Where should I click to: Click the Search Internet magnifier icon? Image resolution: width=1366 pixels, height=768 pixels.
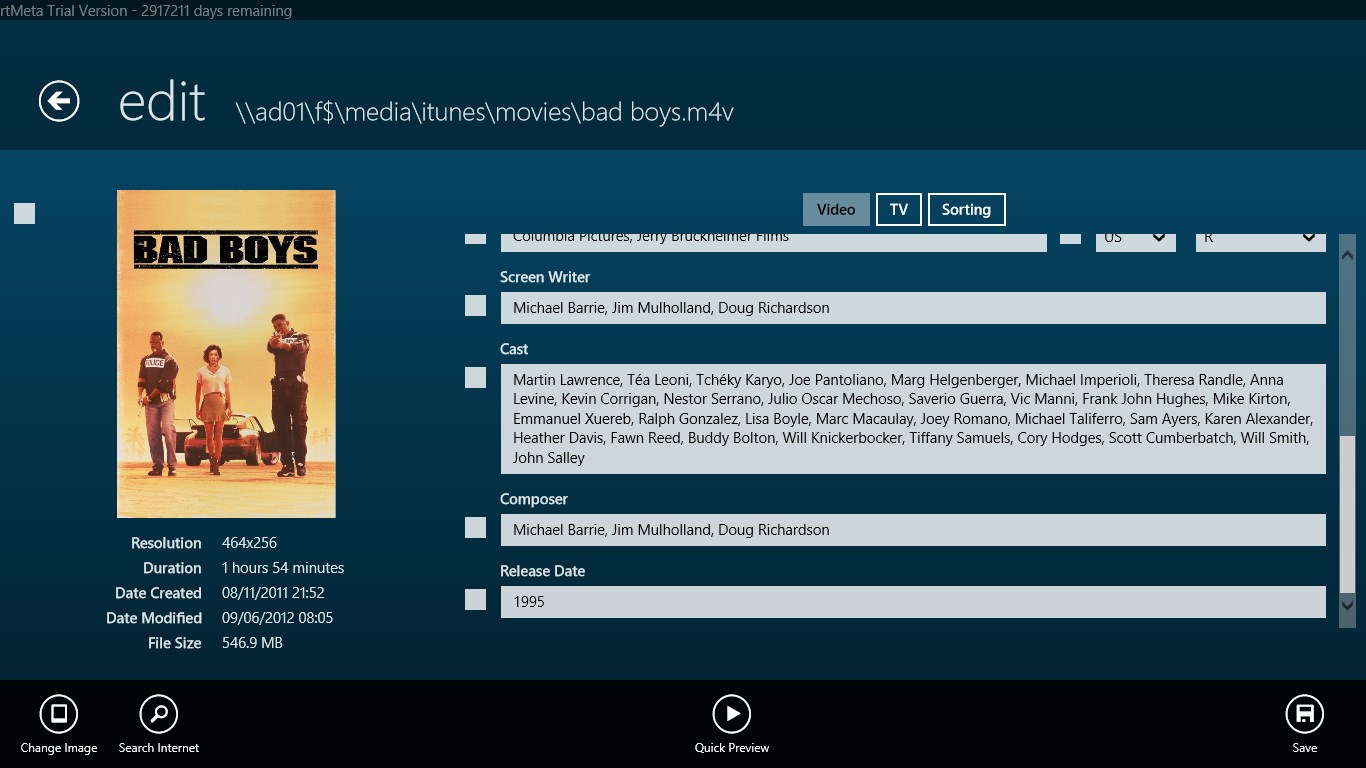click(158, 714)
